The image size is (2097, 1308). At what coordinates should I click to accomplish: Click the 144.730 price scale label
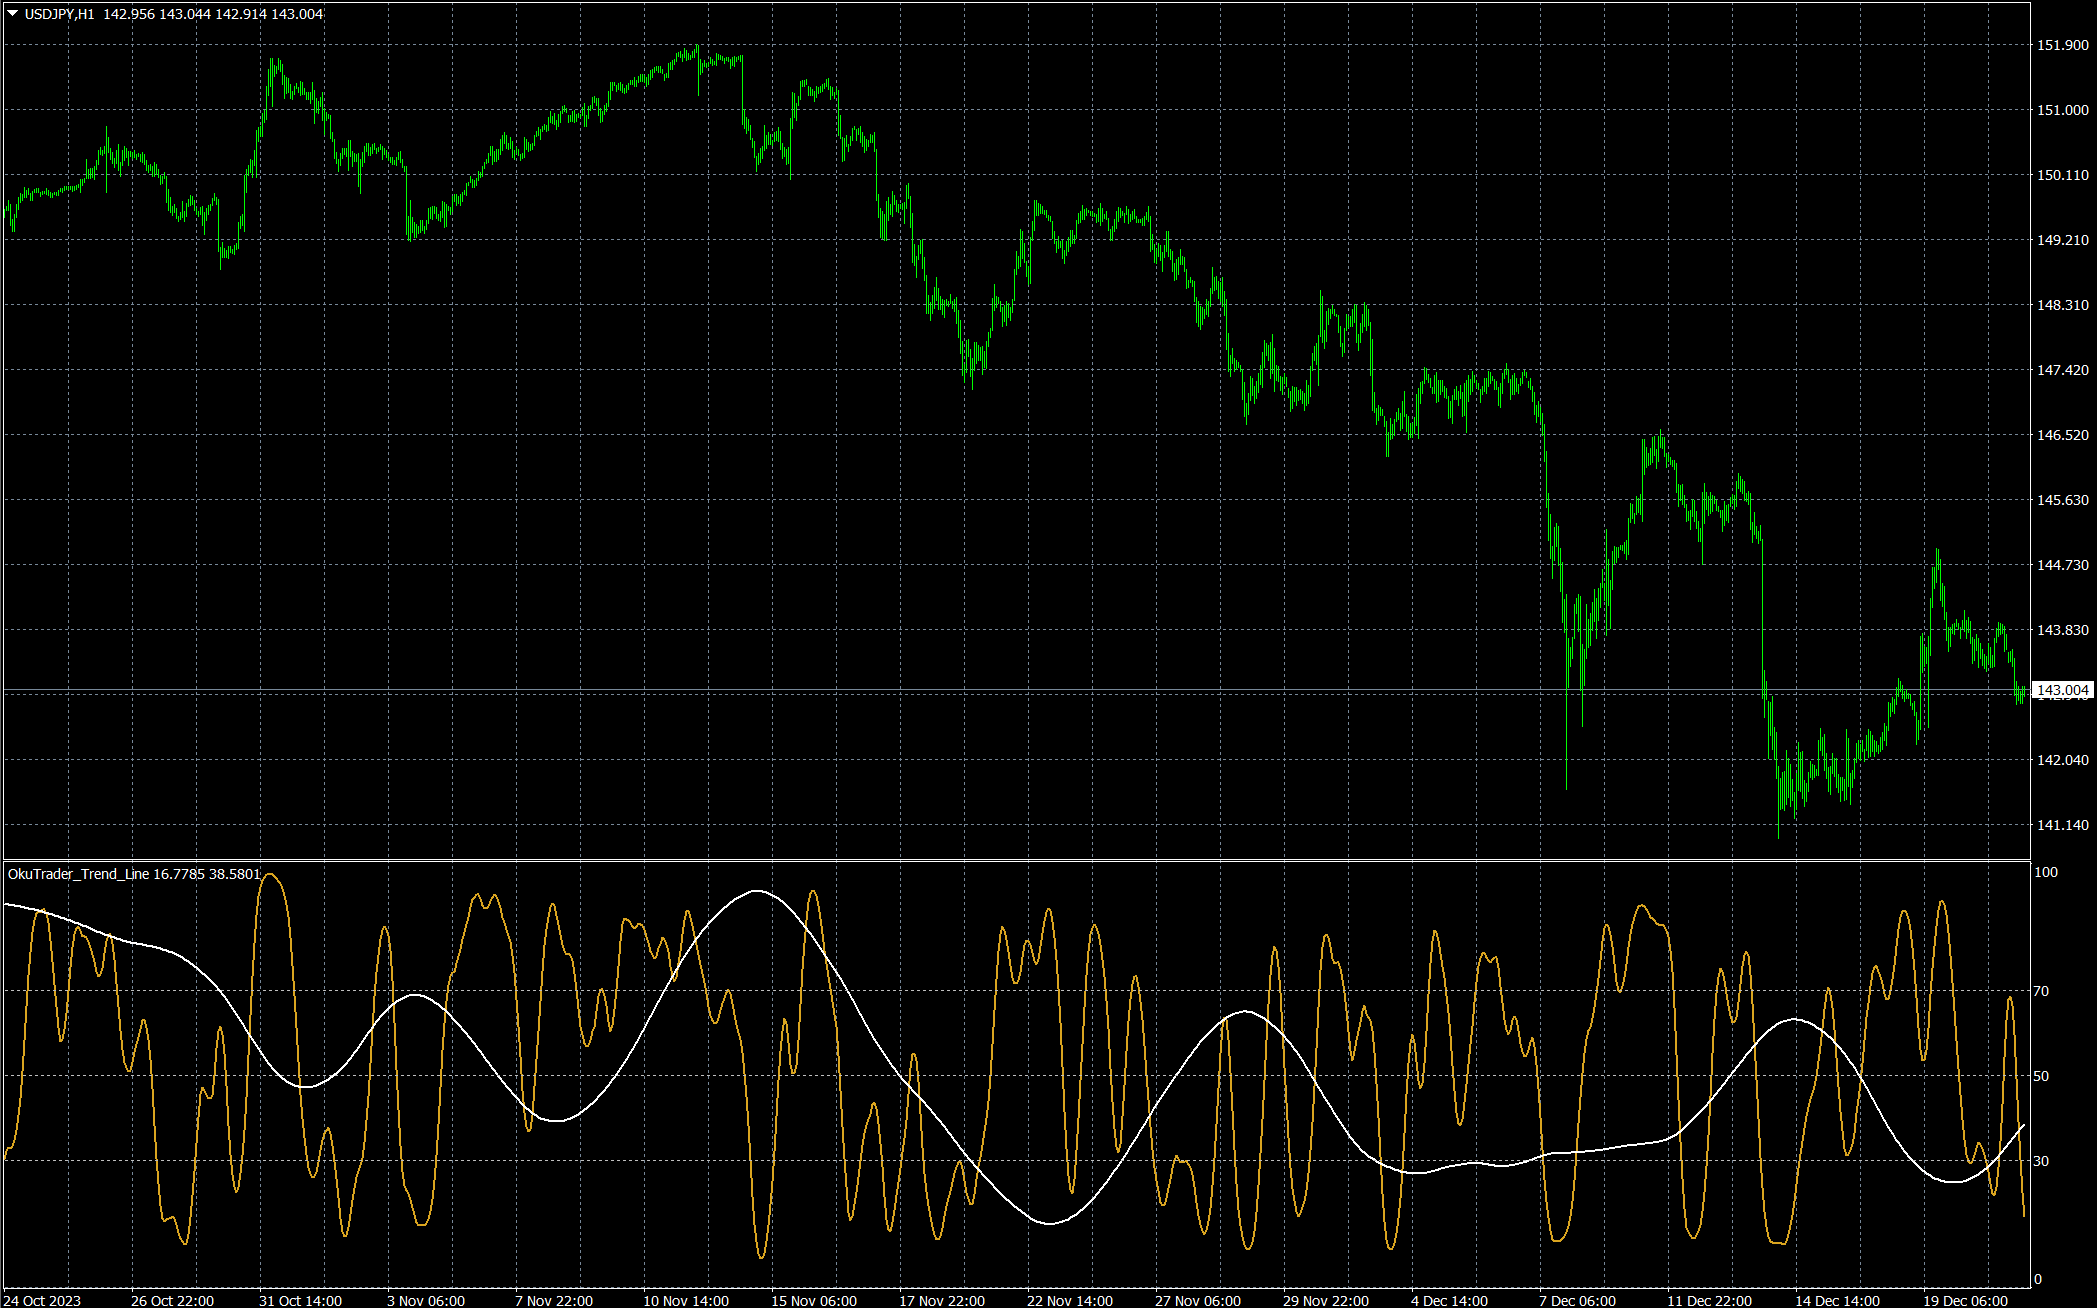[x=2062, y=565]
